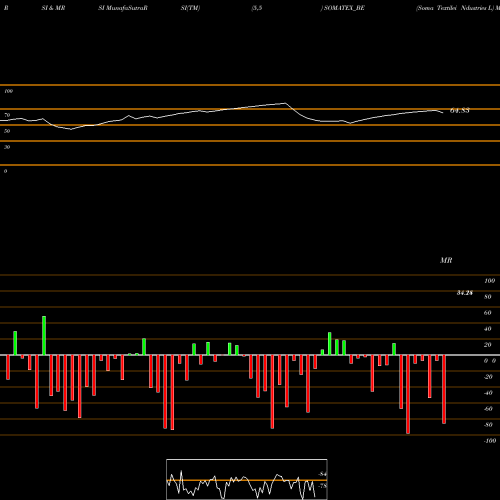
Task: Click the MR axis label 40
Action: pyautogui.click(x=488, y=329)
